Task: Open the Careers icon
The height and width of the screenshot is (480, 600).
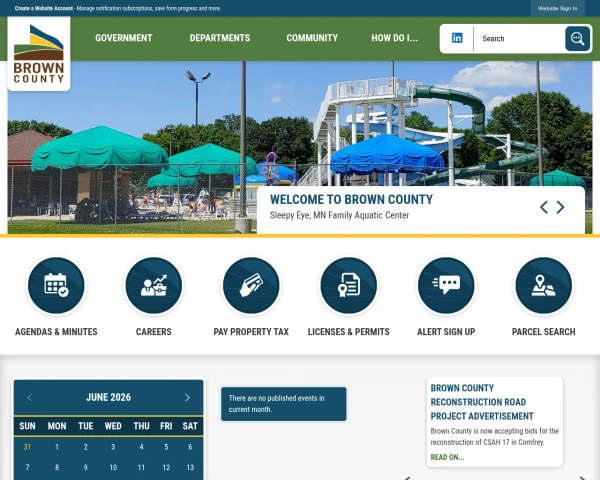Action: (153, 286)
